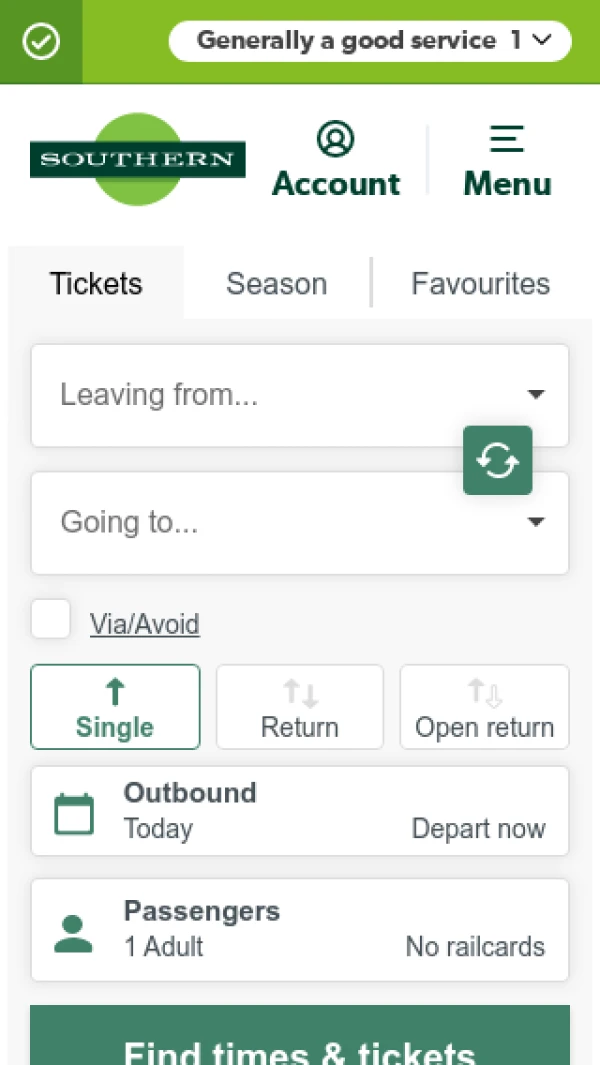Click the up arrow icon on Single
Viewport: 600px width, 1065px height.
pyautogui.click(x=116, y=692)
